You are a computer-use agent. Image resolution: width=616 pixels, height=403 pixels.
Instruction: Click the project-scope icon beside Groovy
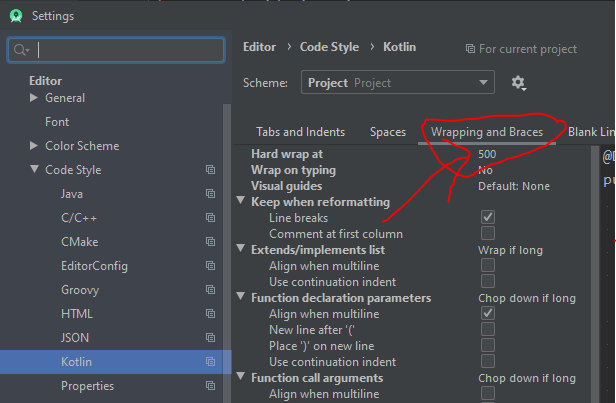(210, 290)
